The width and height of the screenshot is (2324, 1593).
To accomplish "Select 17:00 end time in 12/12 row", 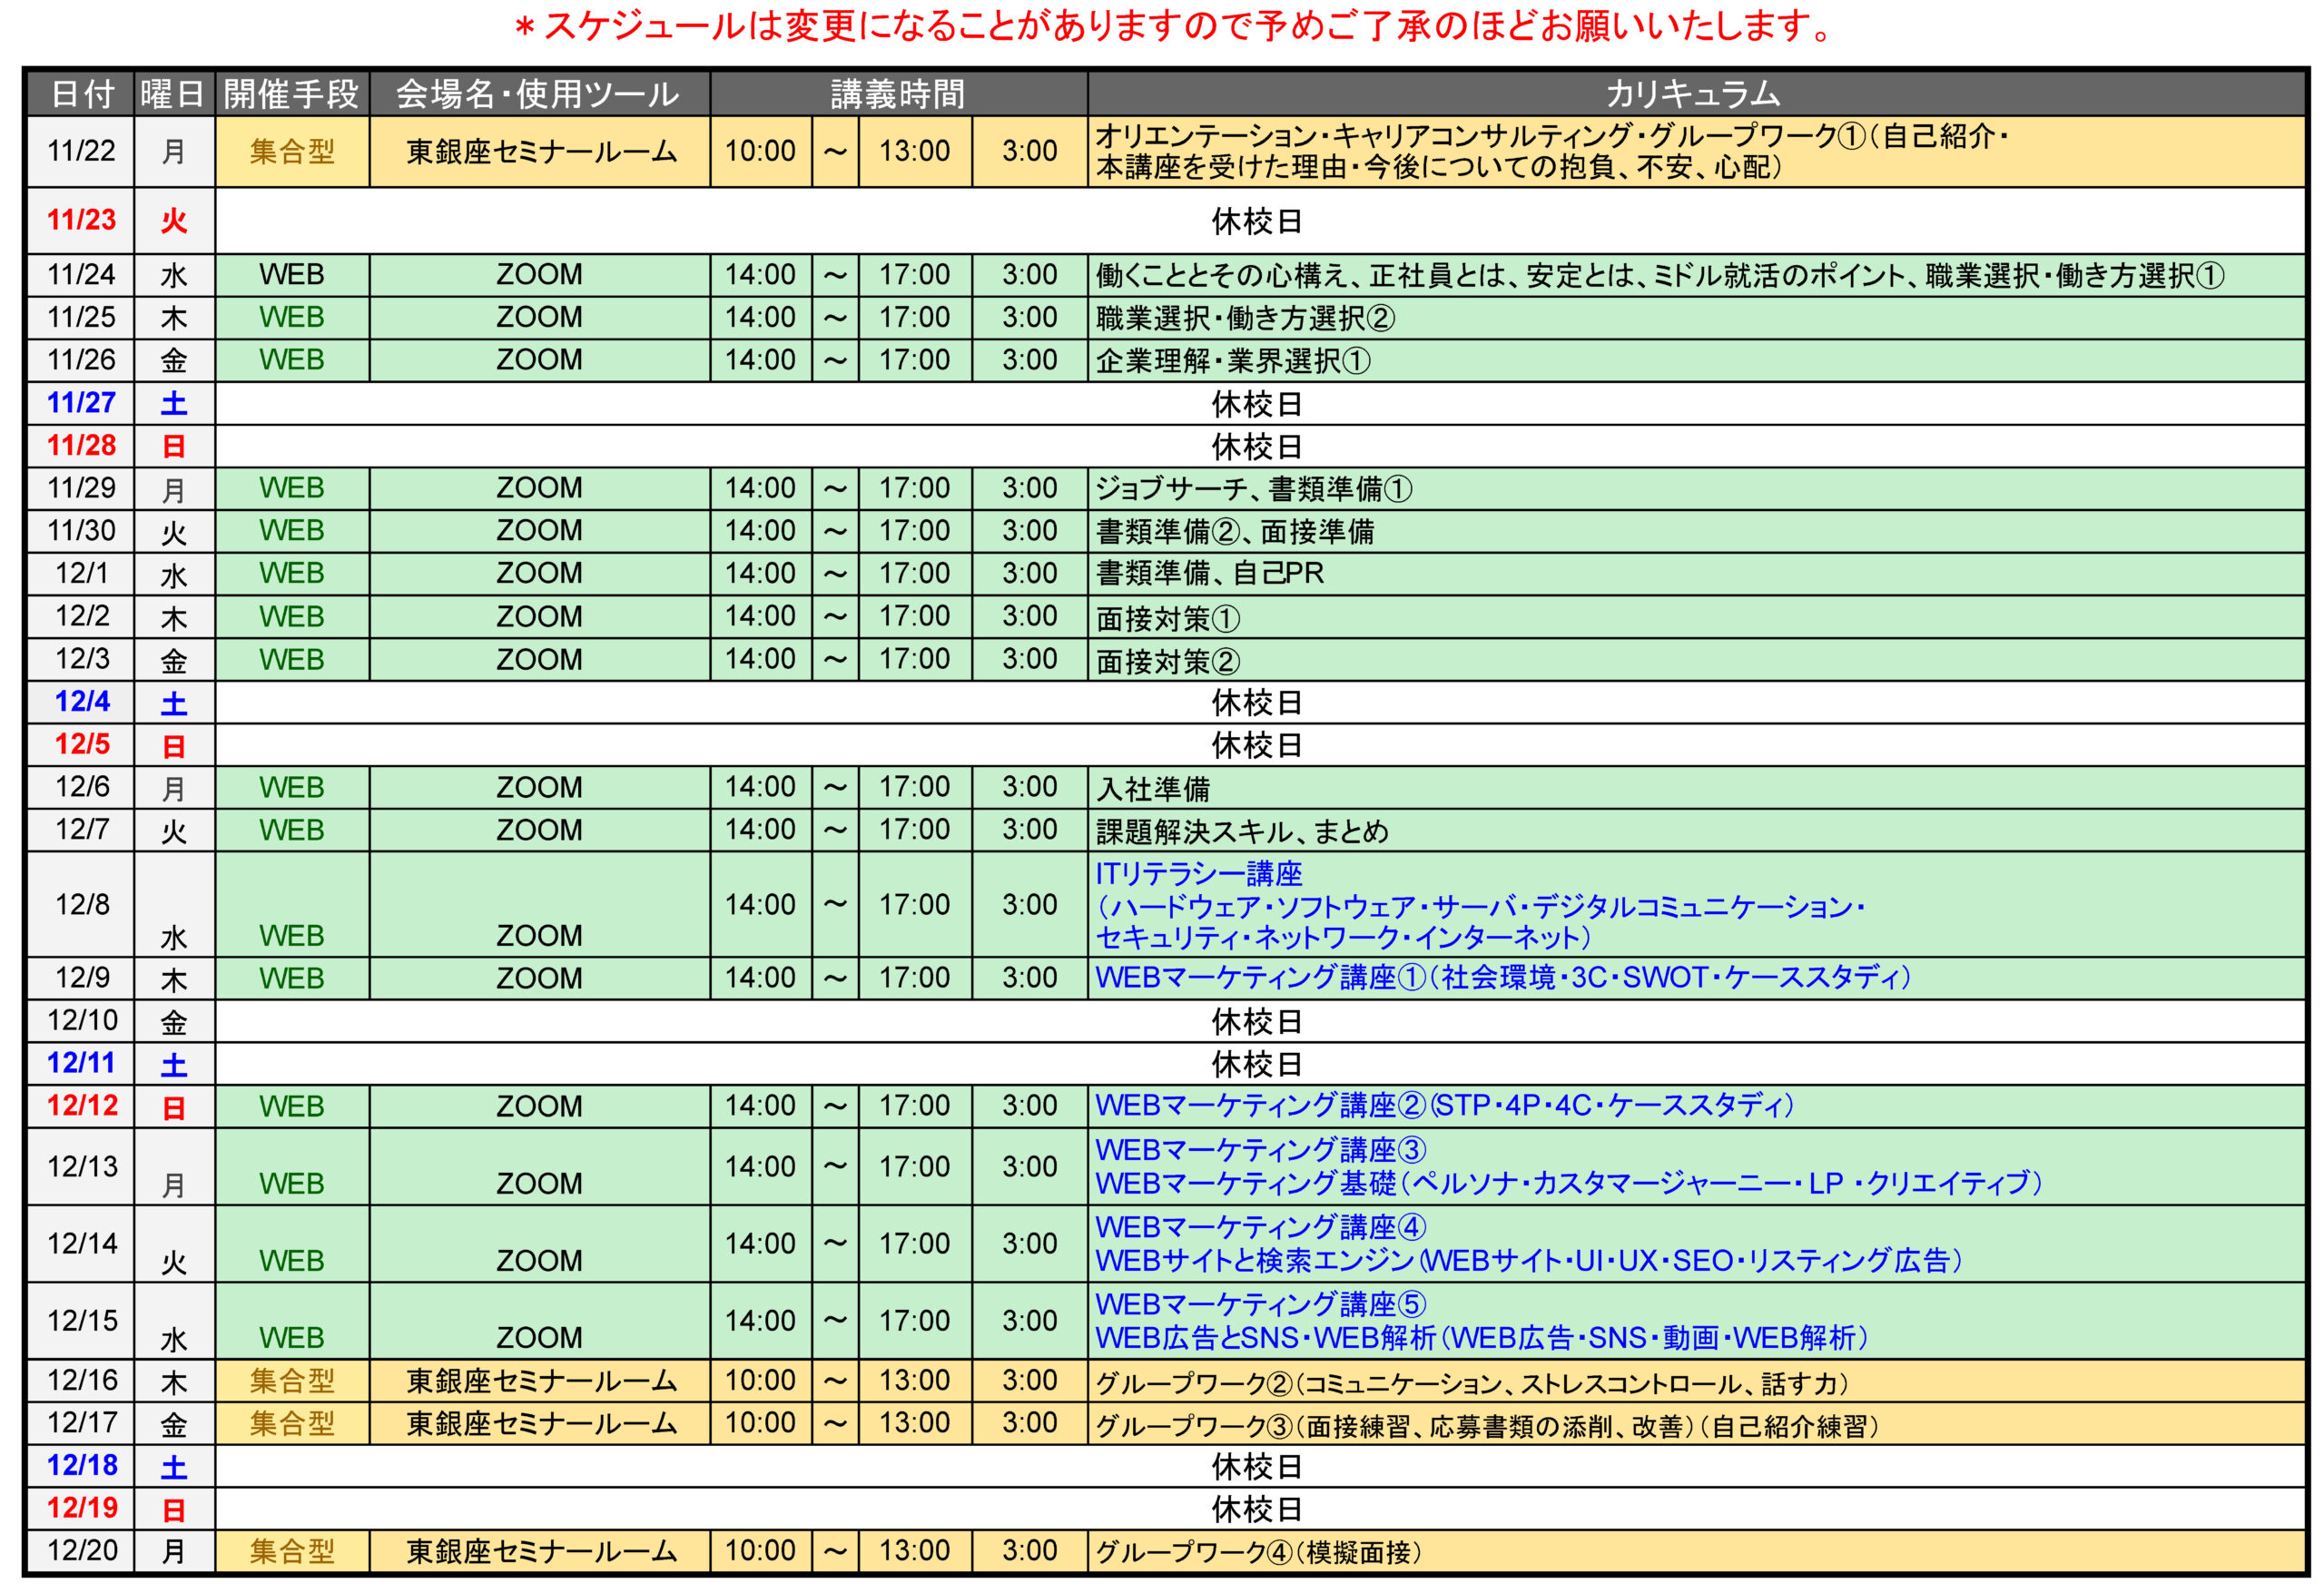I will point(914,1107).
